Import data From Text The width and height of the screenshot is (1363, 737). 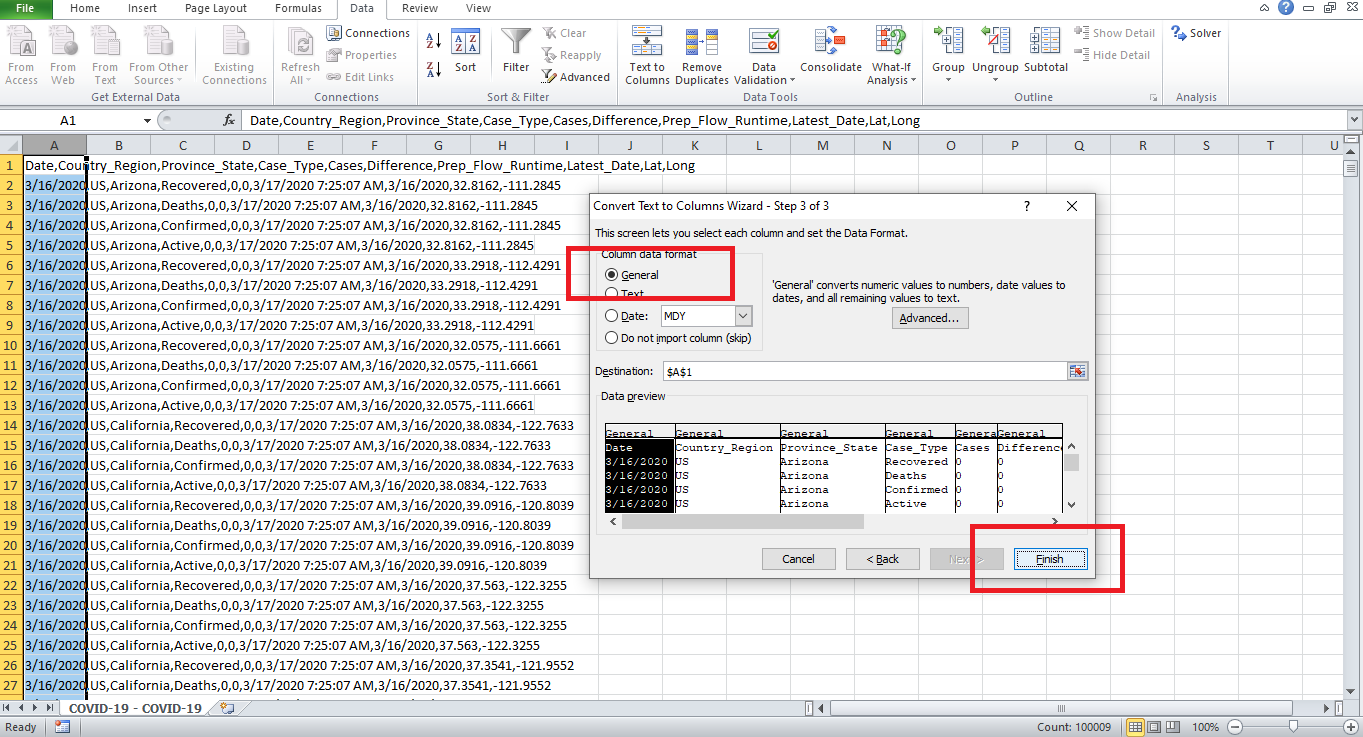coord(105,56)
